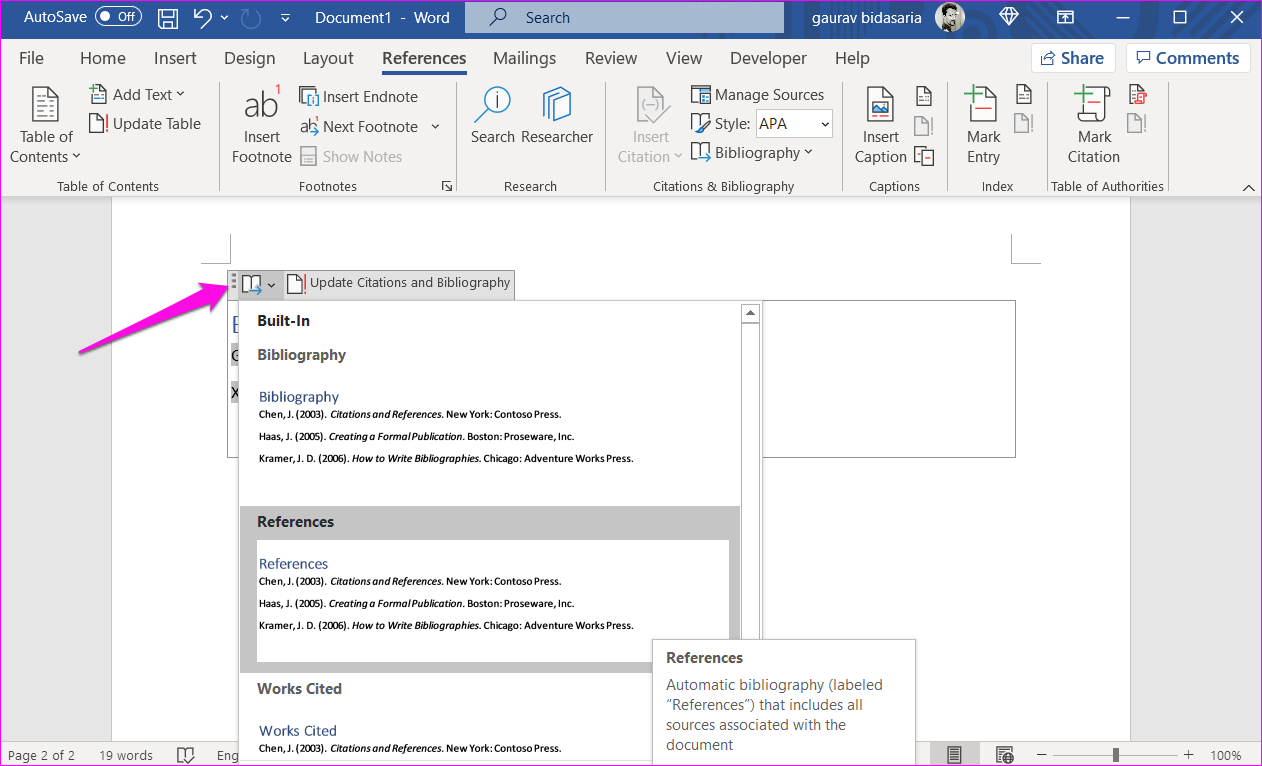Open the Help tab
Screen dimensions: 1262x766
(x=852, y=58)
